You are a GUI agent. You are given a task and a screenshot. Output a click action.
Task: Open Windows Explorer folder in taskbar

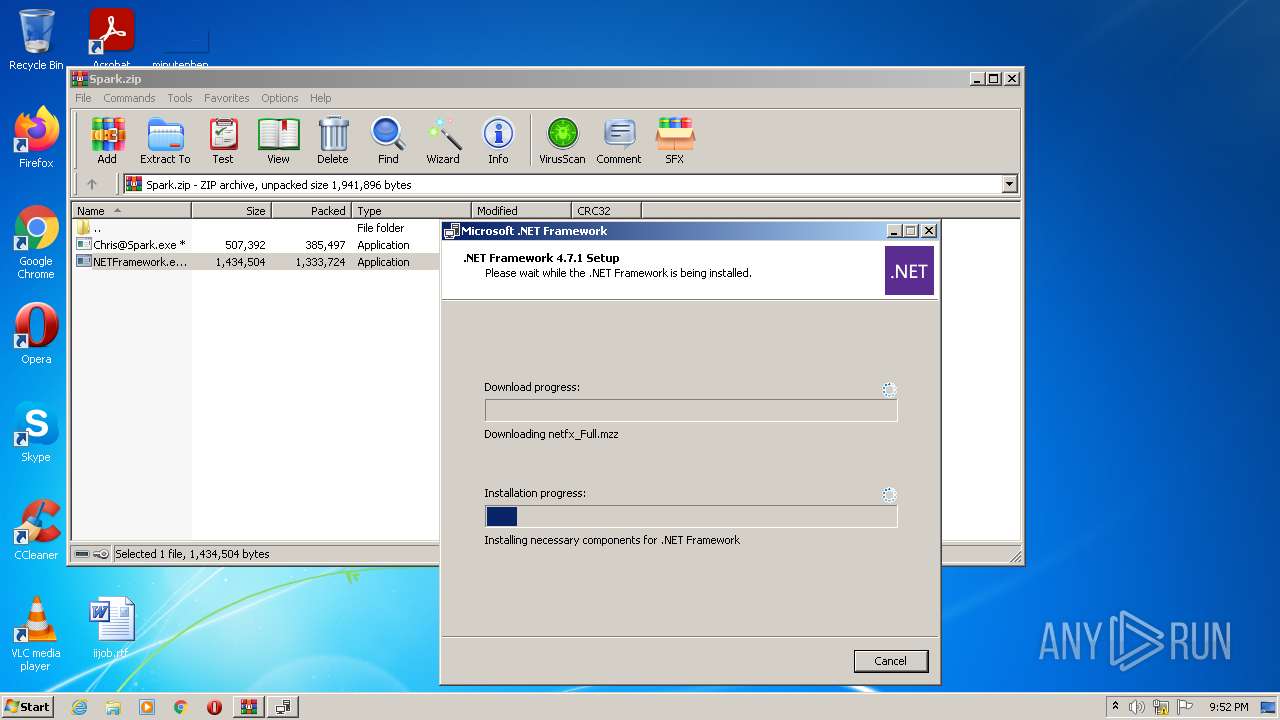113,707
